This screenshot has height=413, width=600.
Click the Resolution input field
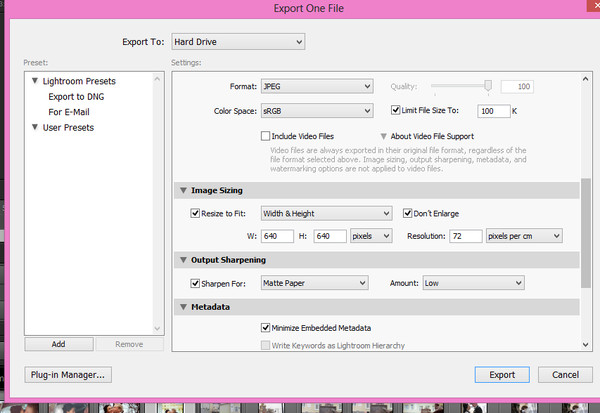tap(466, 236)
